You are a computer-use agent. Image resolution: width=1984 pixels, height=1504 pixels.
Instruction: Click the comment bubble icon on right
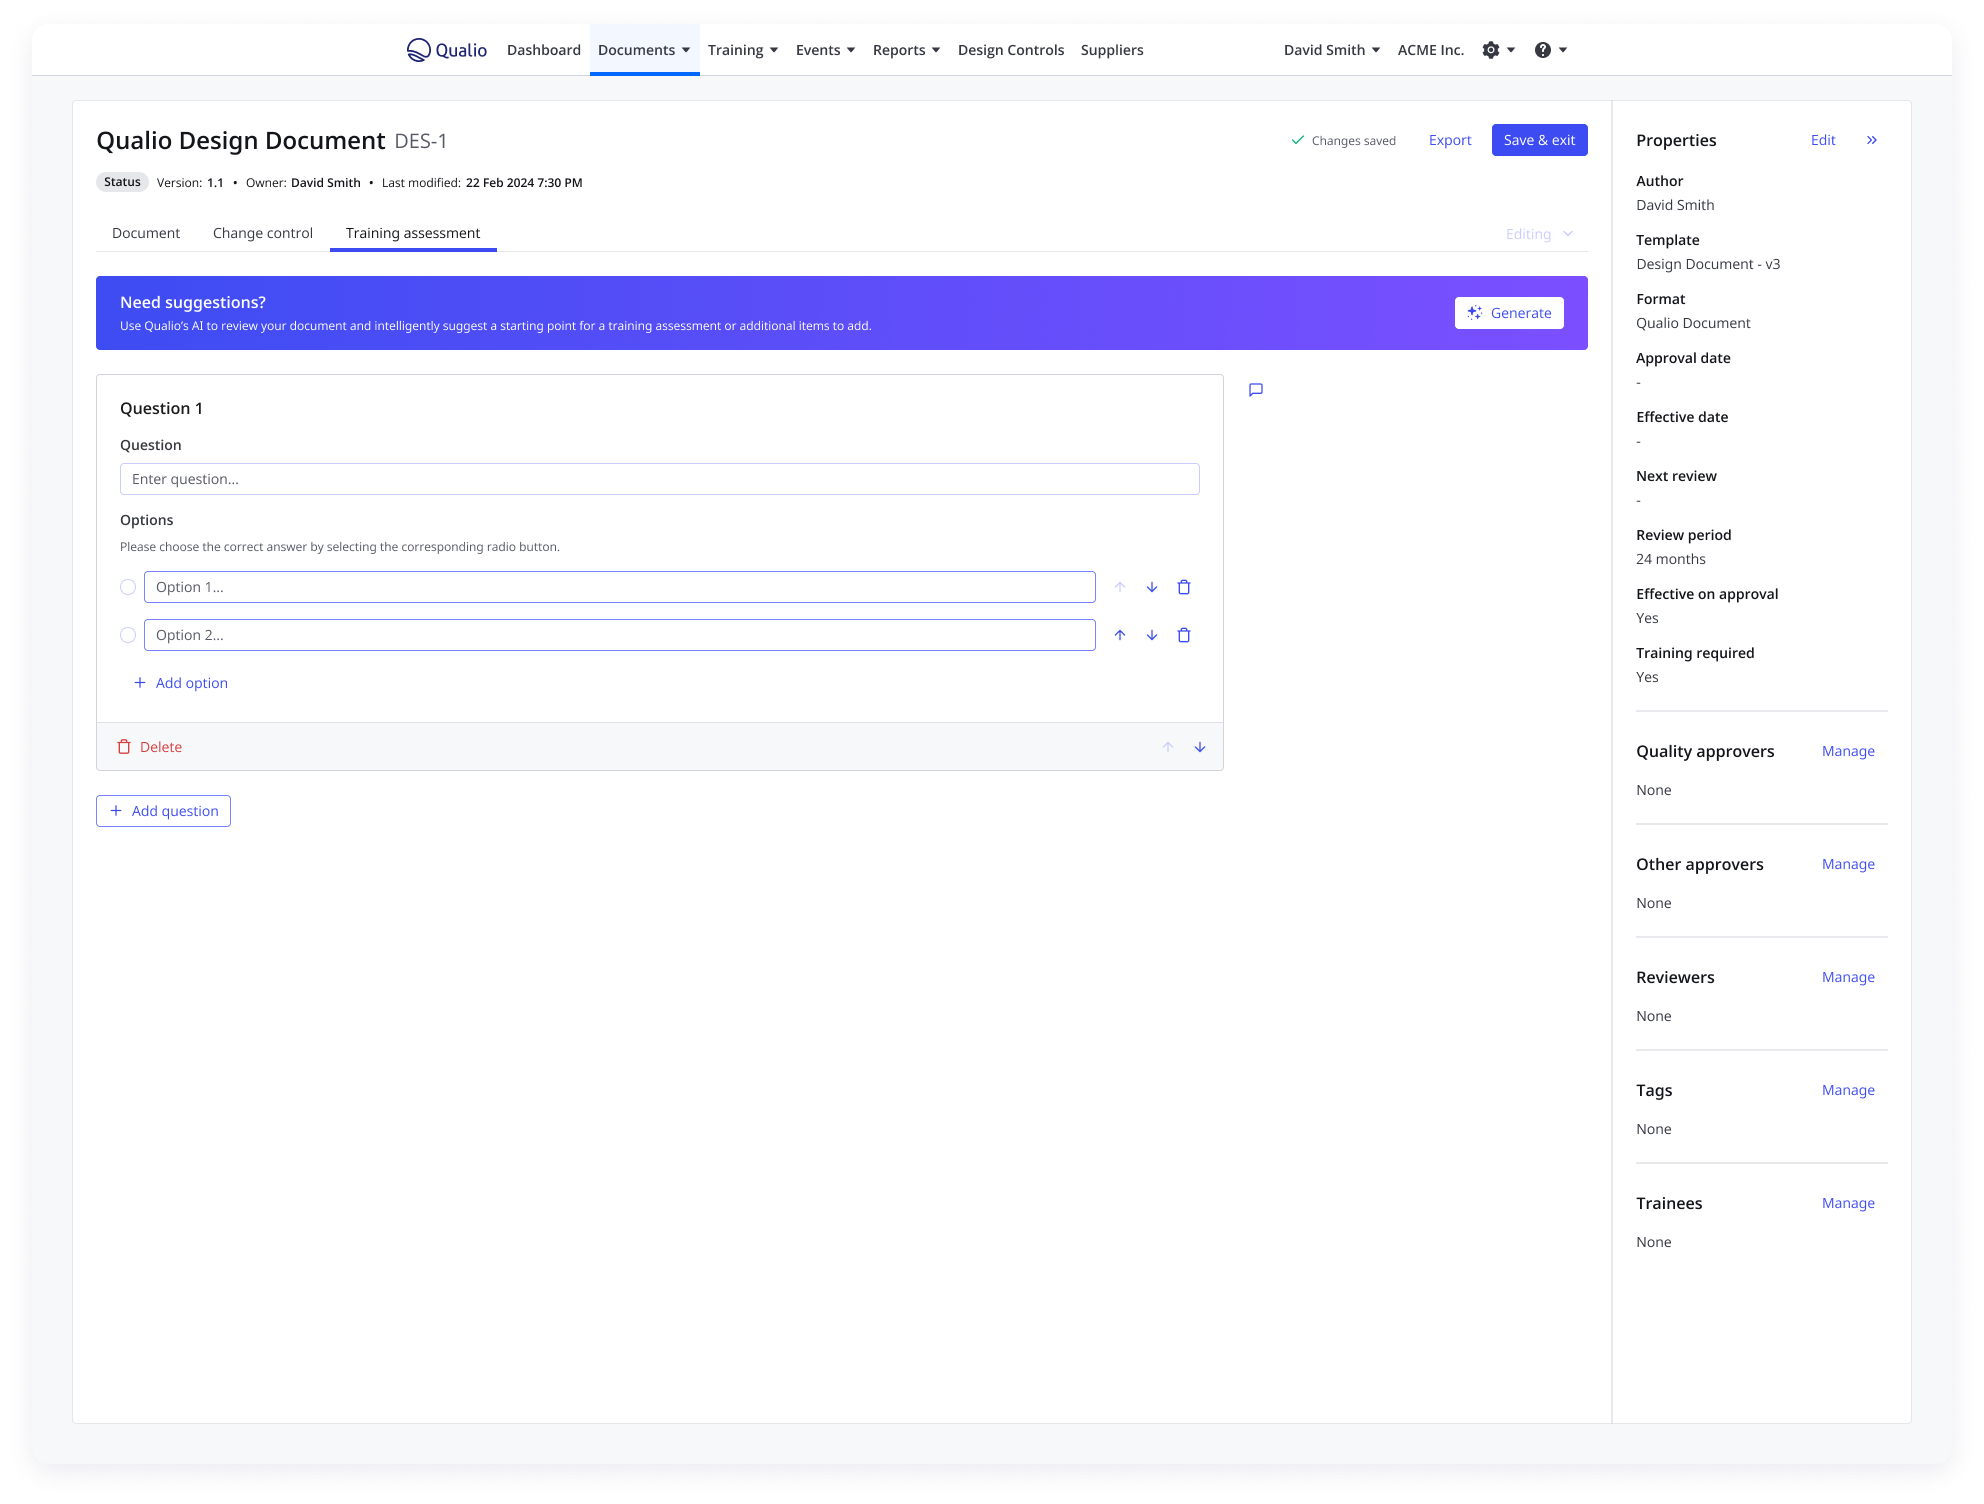click(x=1256, y=389)
